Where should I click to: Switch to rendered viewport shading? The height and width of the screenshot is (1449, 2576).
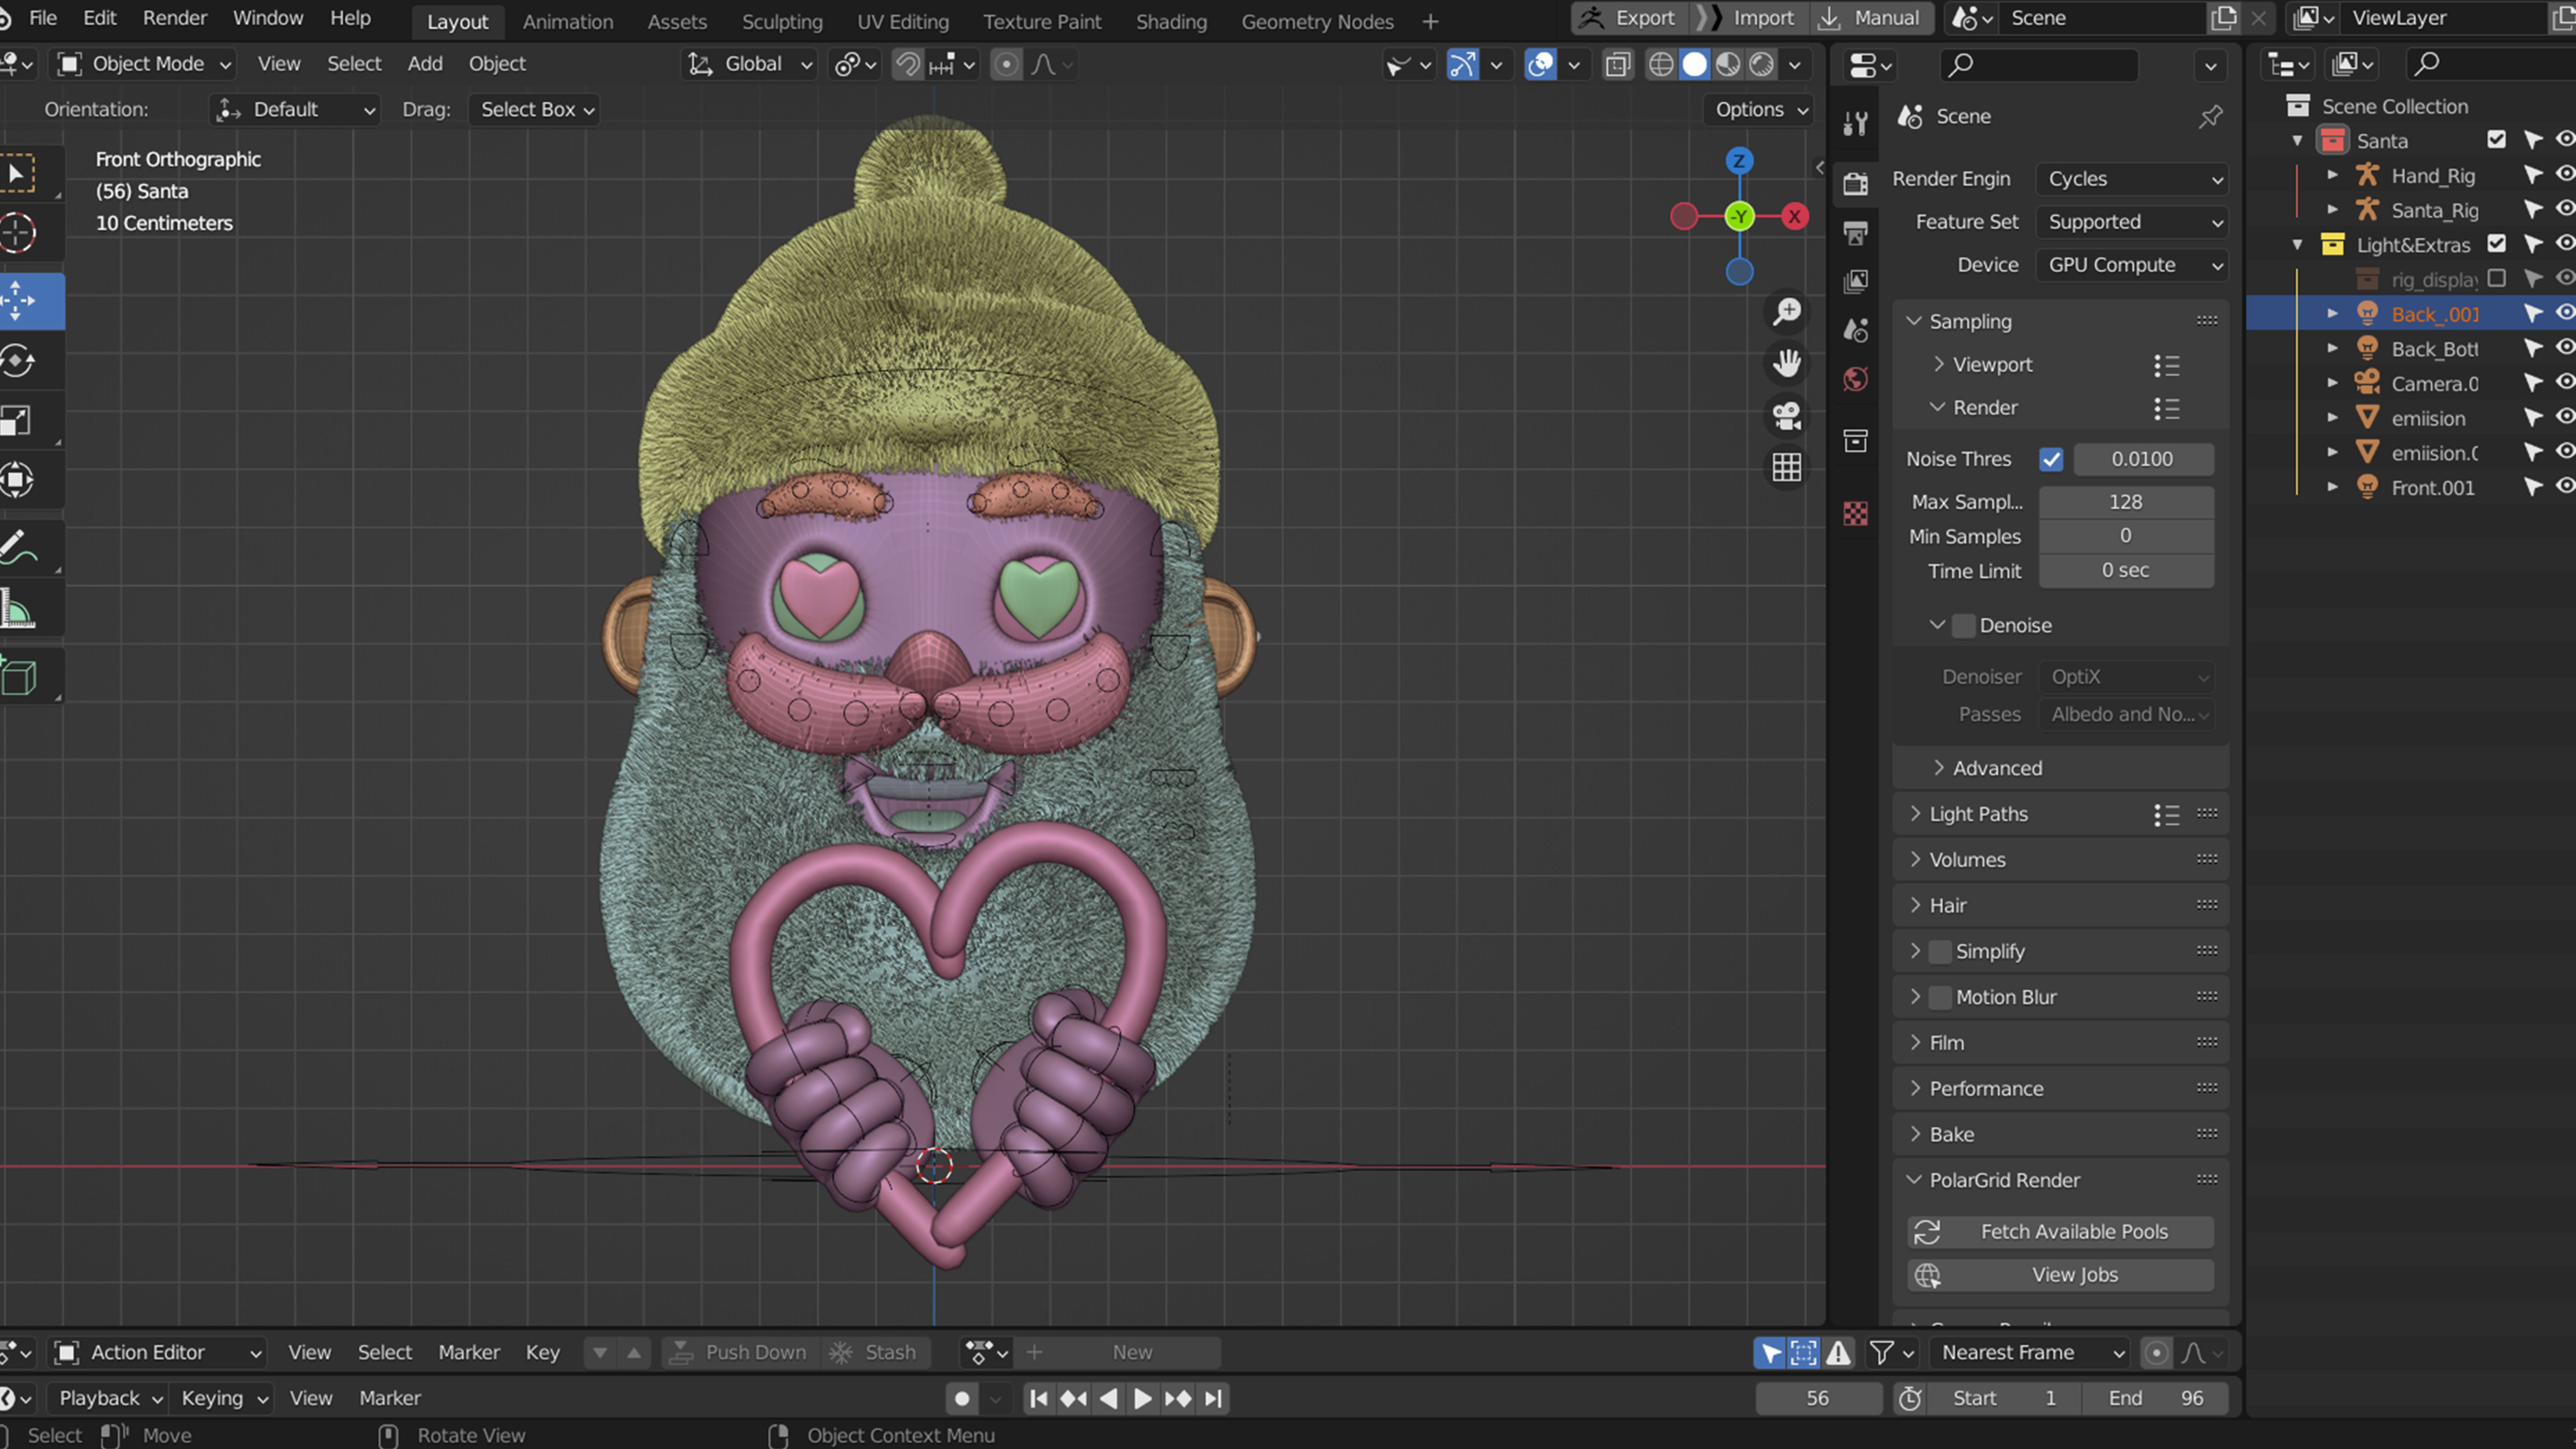(1762, 65)
